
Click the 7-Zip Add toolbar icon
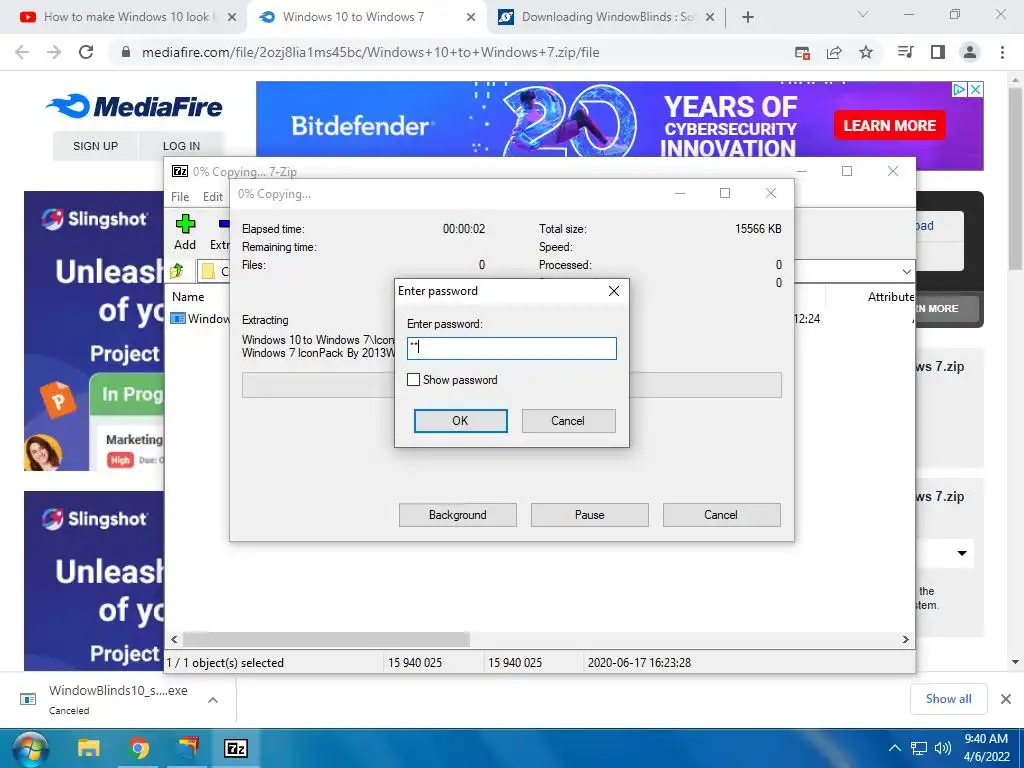coord(185,232)
